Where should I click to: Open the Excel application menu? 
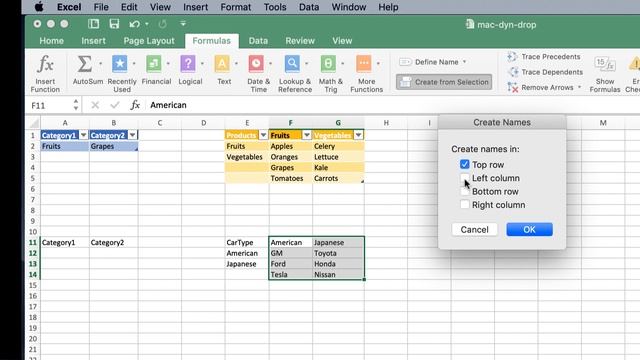pyautogui.click(x=69, y=7)
